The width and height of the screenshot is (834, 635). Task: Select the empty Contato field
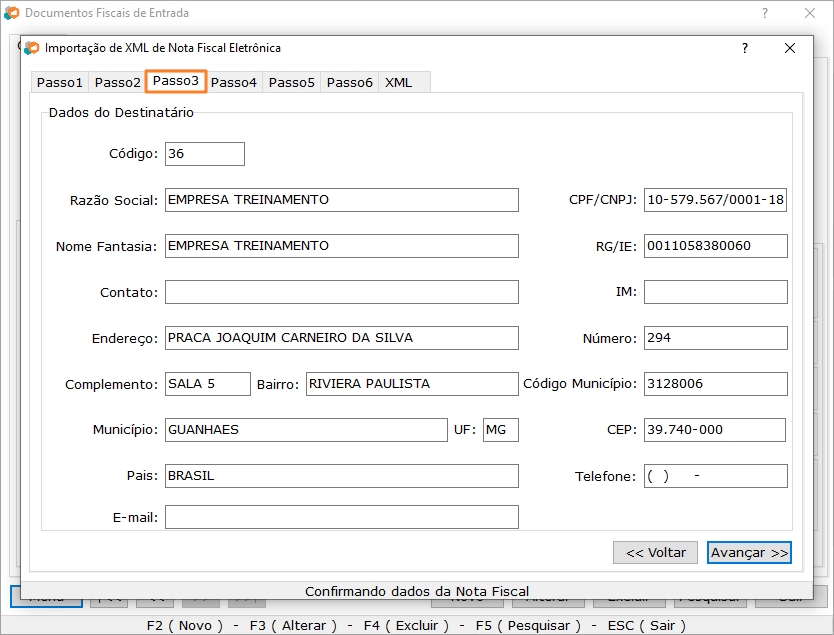pyautogui.click(x=341, y=292)
